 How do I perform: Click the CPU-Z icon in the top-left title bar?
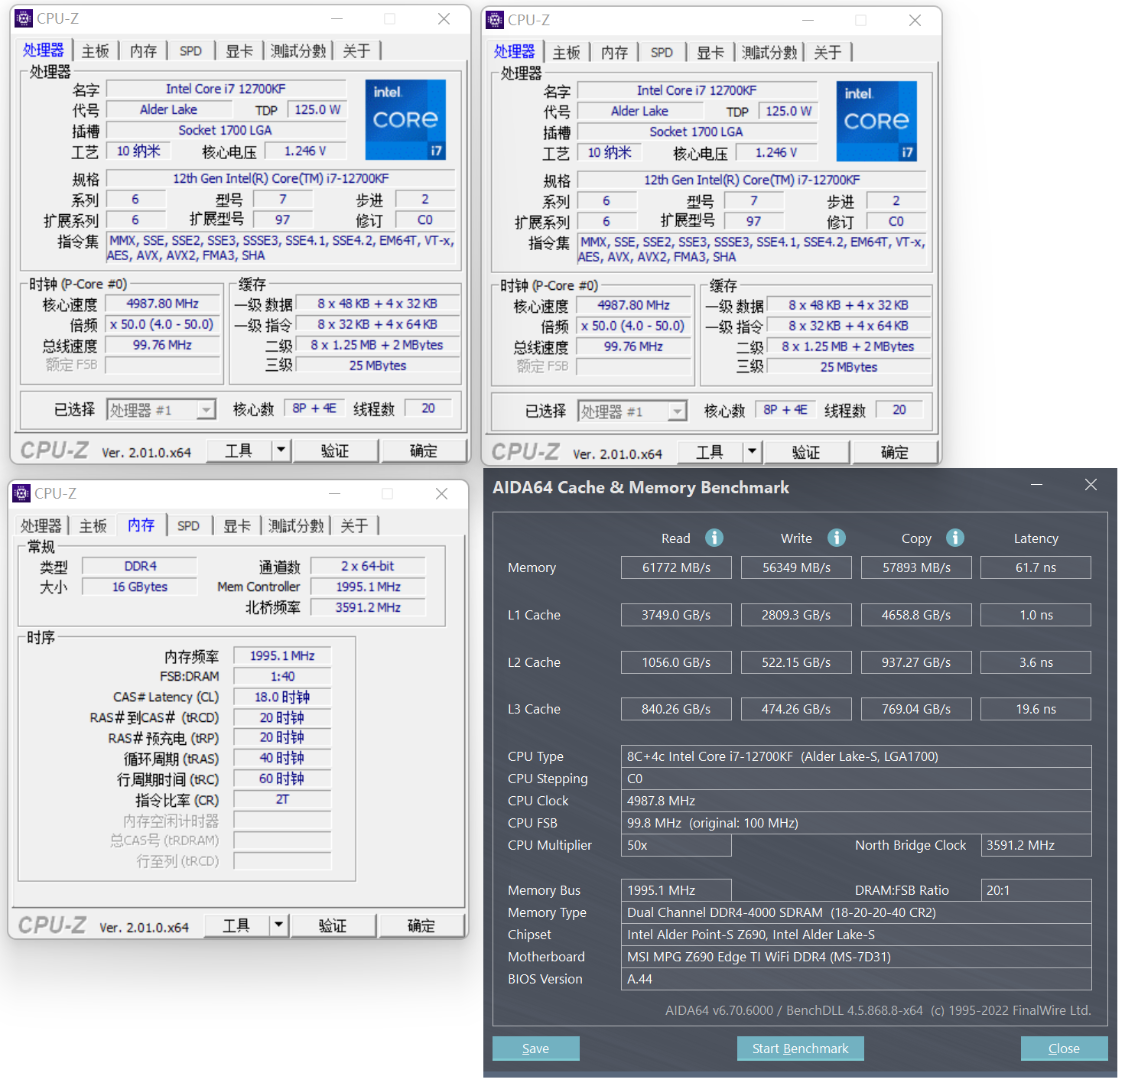(x=22, y=17)
